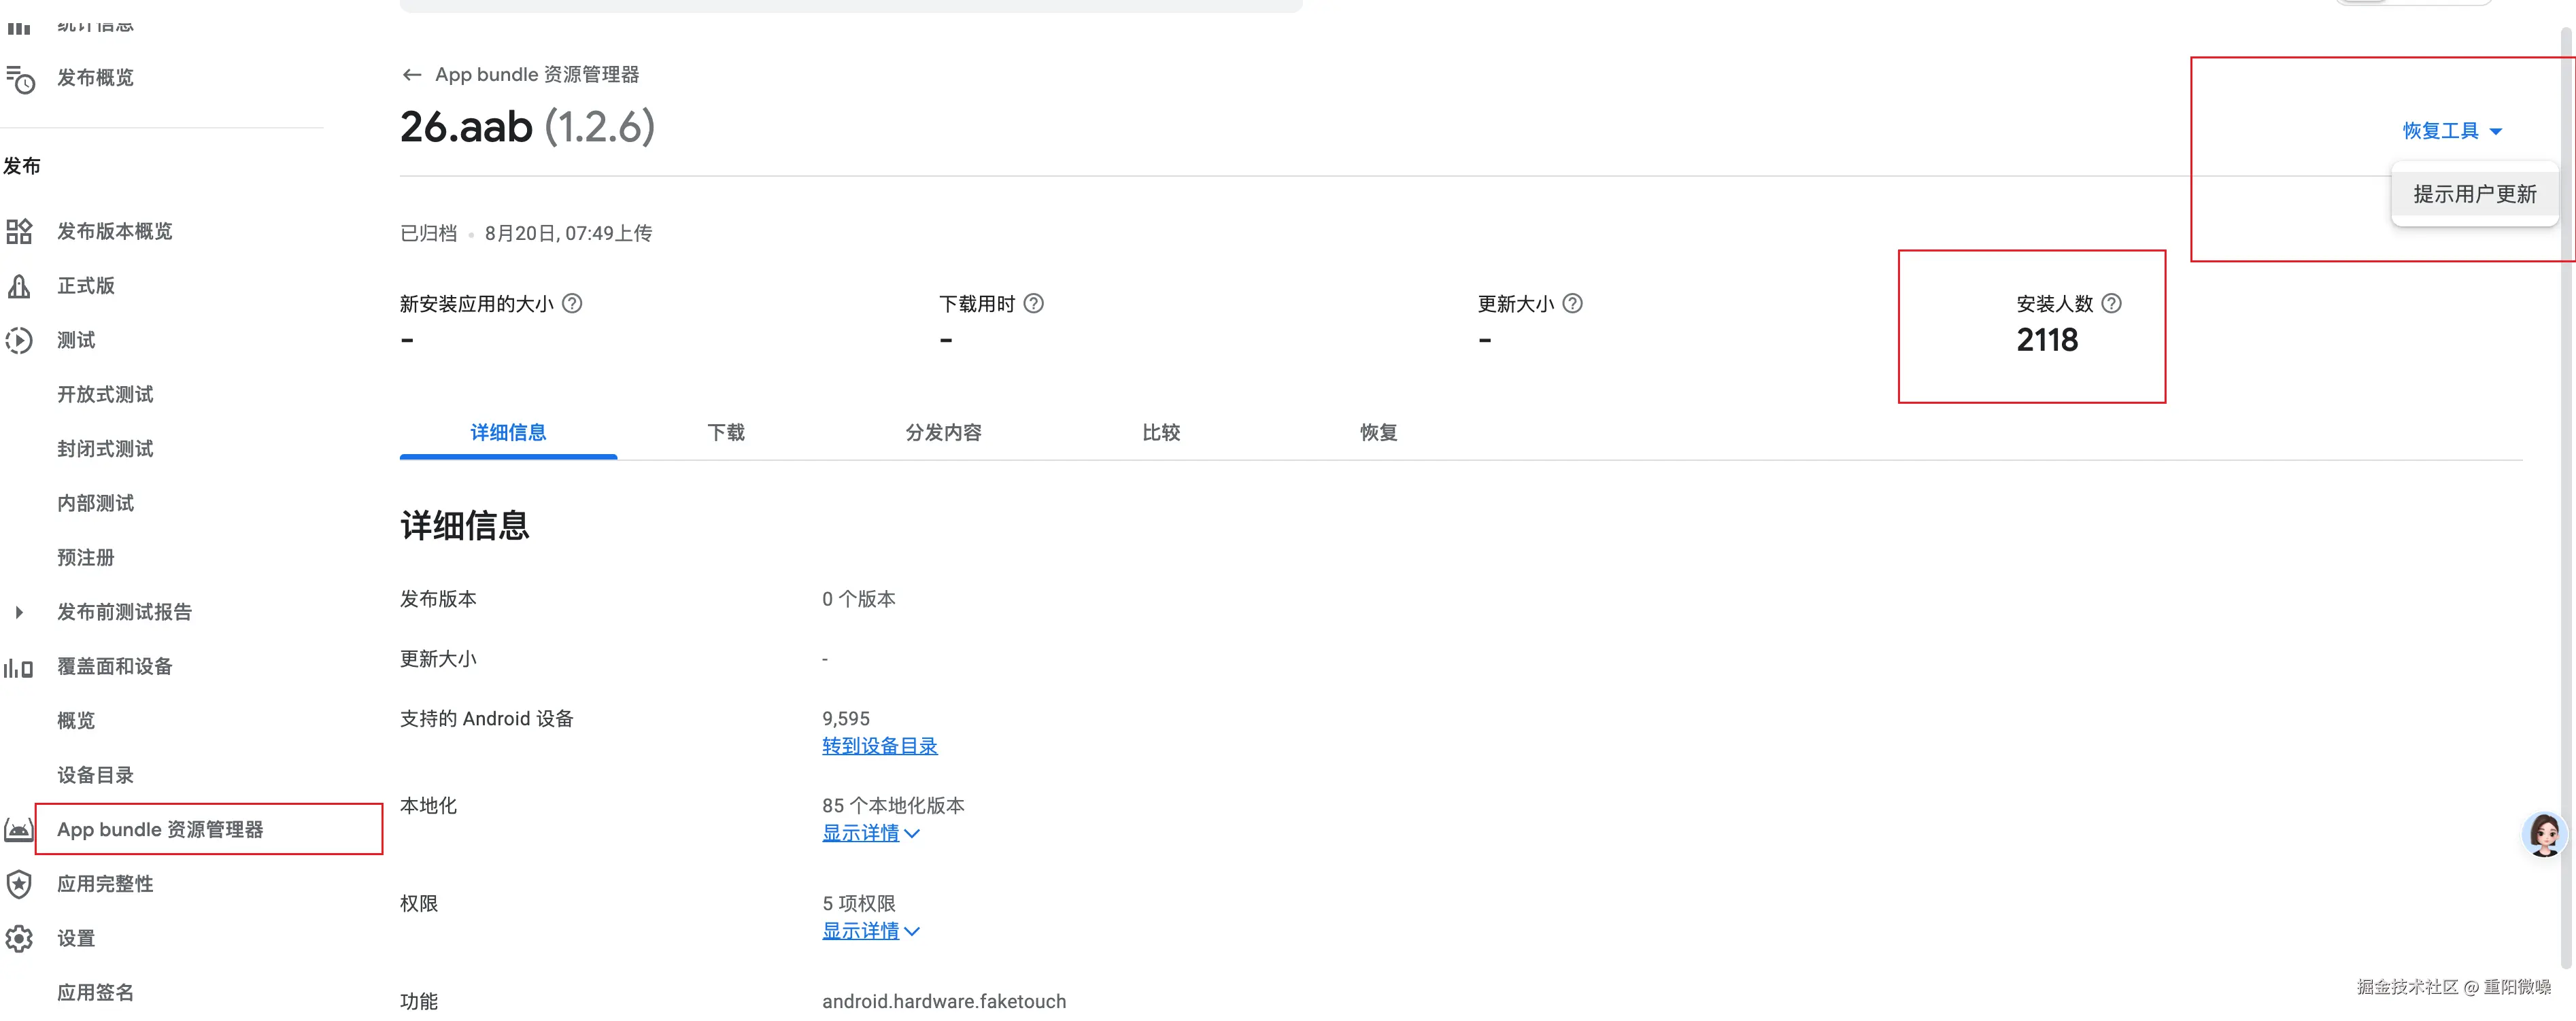The width and height of the screenshot is (2576, 1021).
Task: Click the back arrow to App bundle 资源管理器
Action: tap(411, 75)
